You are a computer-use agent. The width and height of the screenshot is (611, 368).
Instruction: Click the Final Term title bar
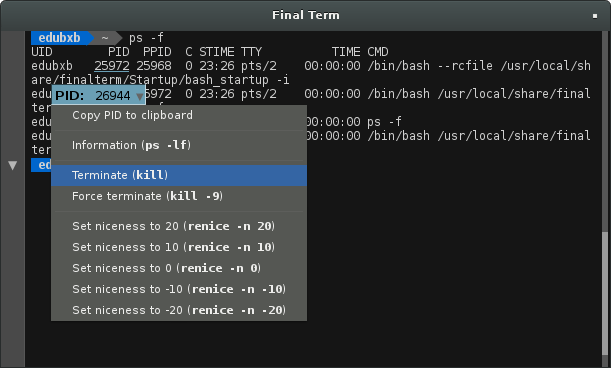pyautogui.click(x=306, y=16)
